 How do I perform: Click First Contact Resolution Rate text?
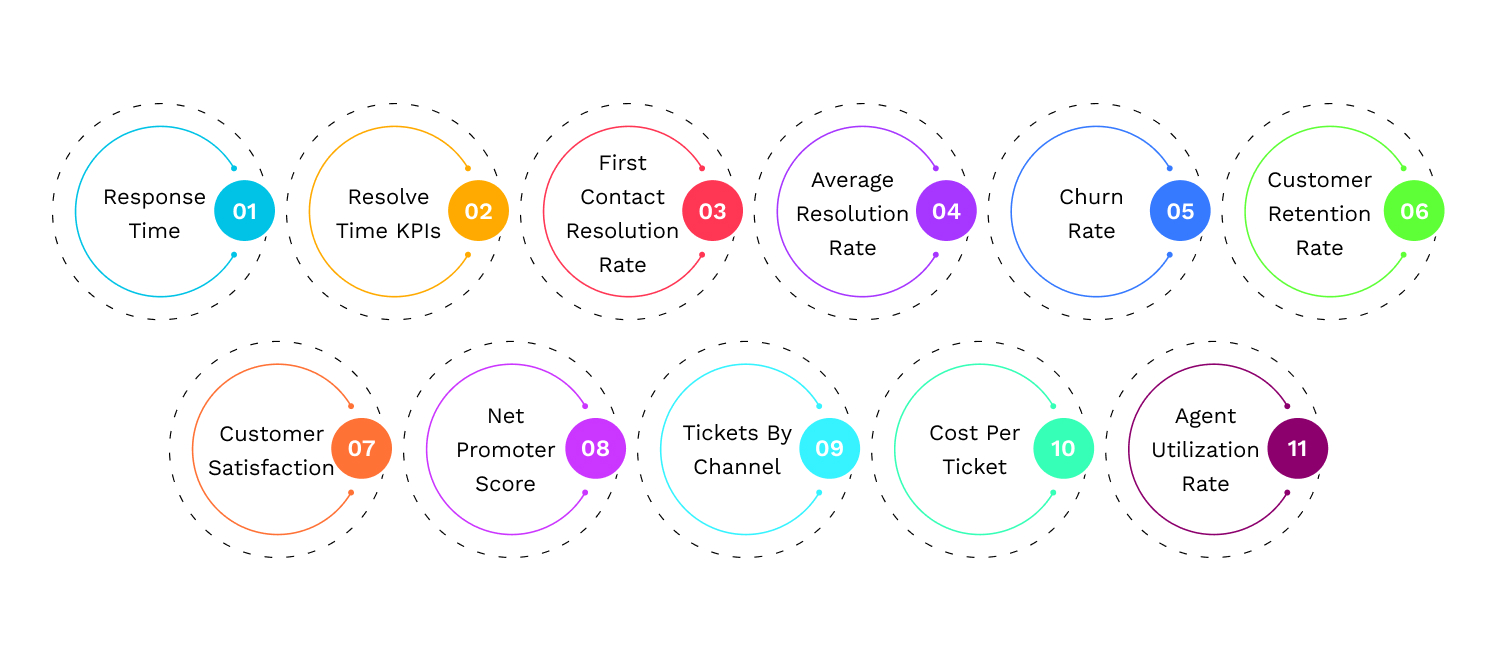(622, 214)
